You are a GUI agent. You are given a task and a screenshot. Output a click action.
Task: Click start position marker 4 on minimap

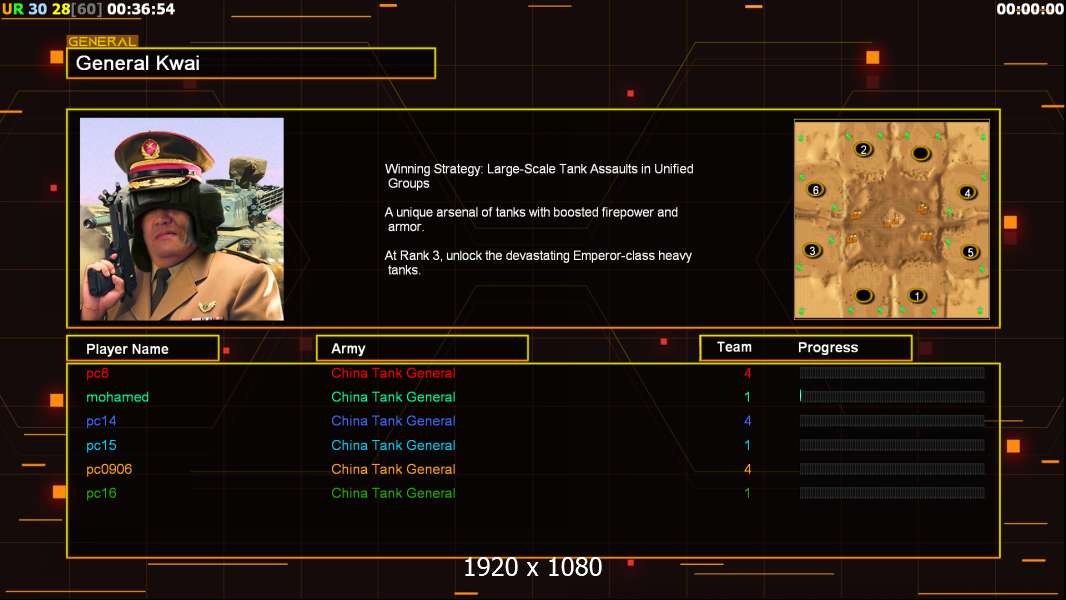(967, 193)
